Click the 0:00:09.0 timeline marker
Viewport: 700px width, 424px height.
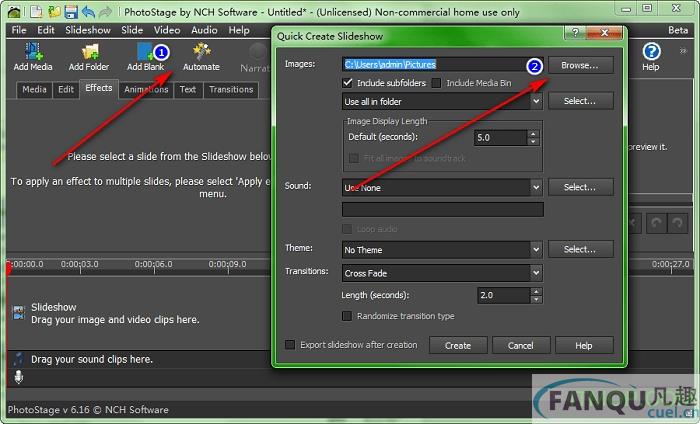(x=227, y=264)
